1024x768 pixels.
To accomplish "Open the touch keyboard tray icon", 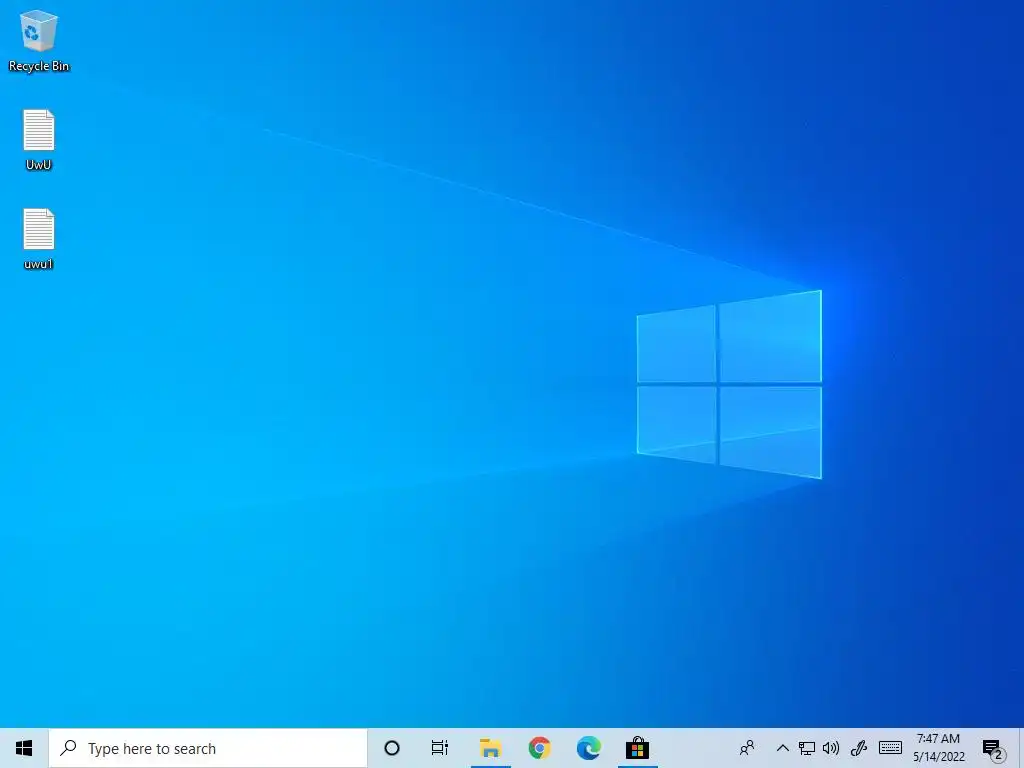I will coord(890,748).
